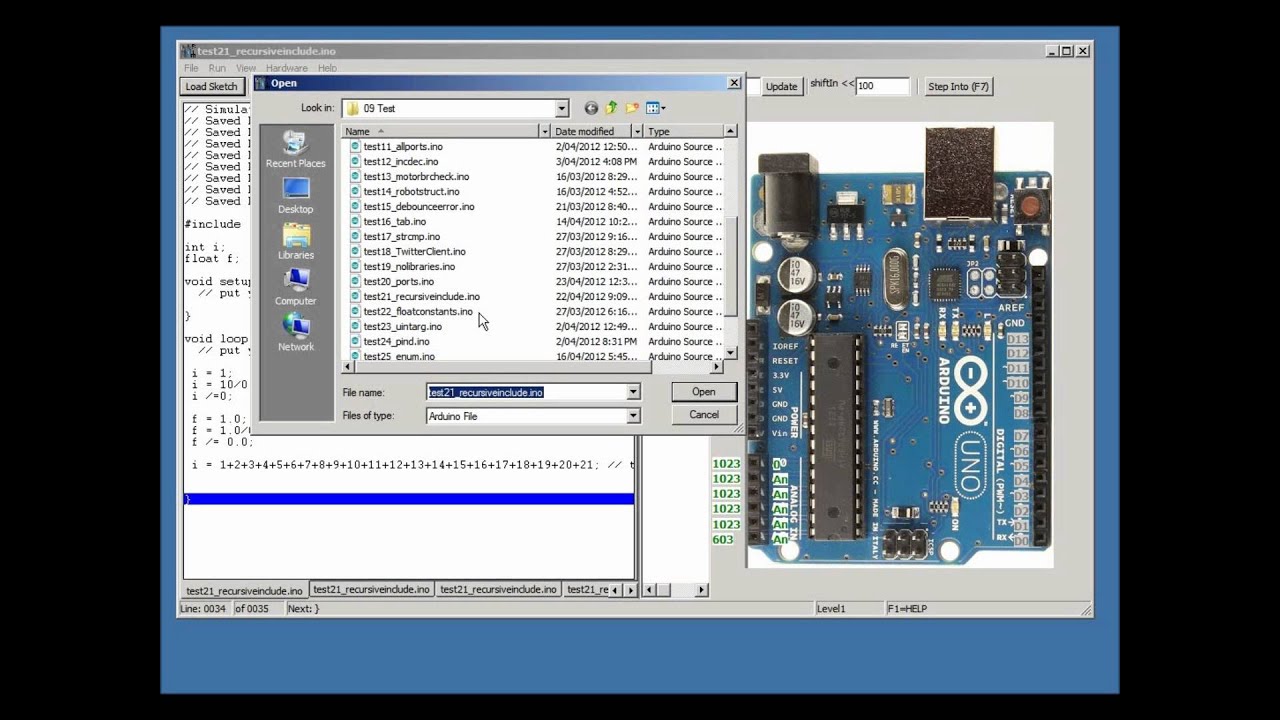This screenshot has height=720, width=1280.
Task: Click Open to load the selected file
Action: (704, 392)
